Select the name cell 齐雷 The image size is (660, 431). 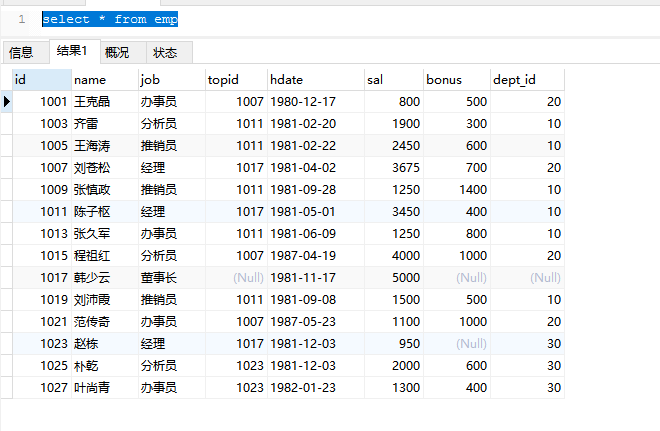[105, 123]
